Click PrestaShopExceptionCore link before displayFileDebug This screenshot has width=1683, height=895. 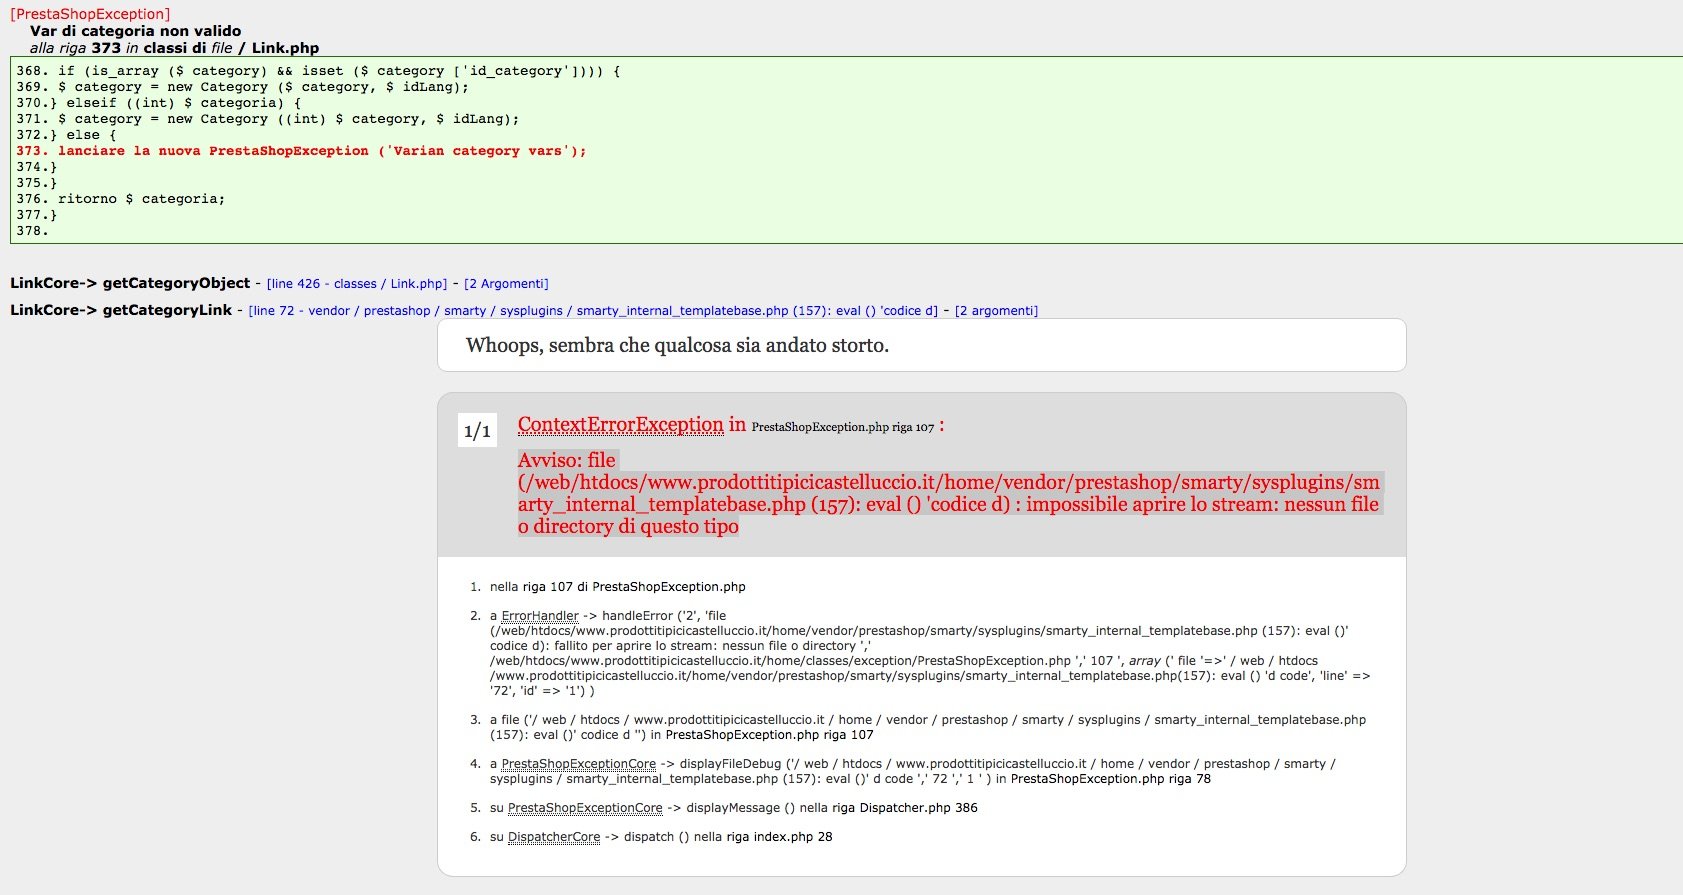579,764
